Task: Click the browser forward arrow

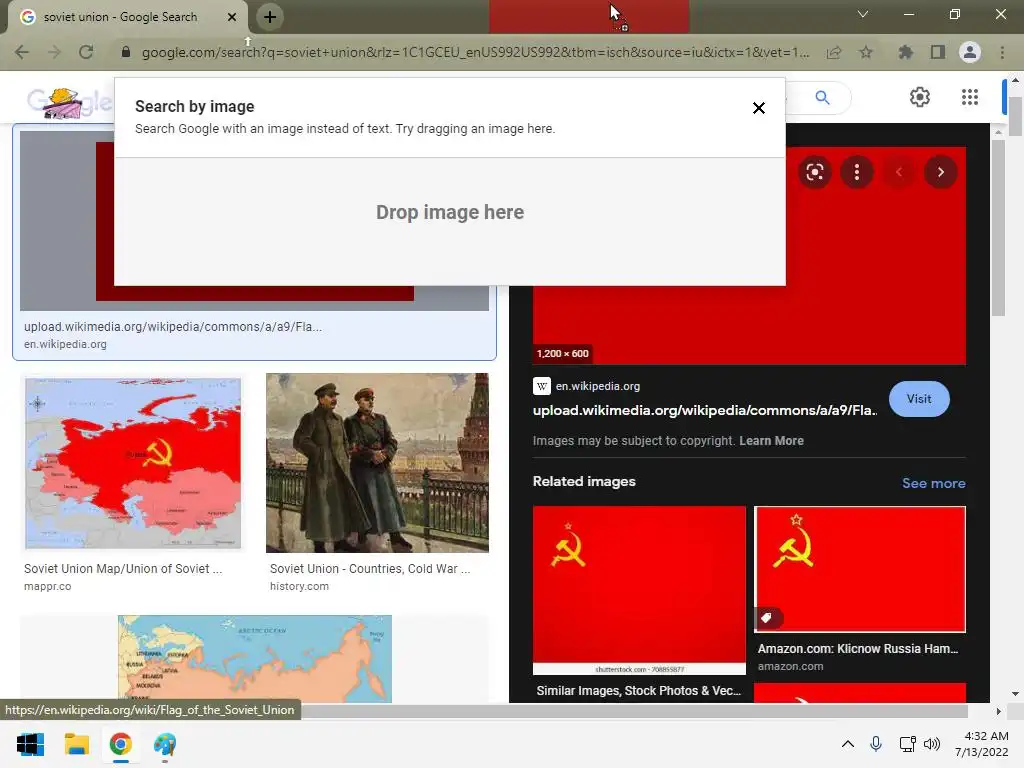Action: [x=54, y=52]
